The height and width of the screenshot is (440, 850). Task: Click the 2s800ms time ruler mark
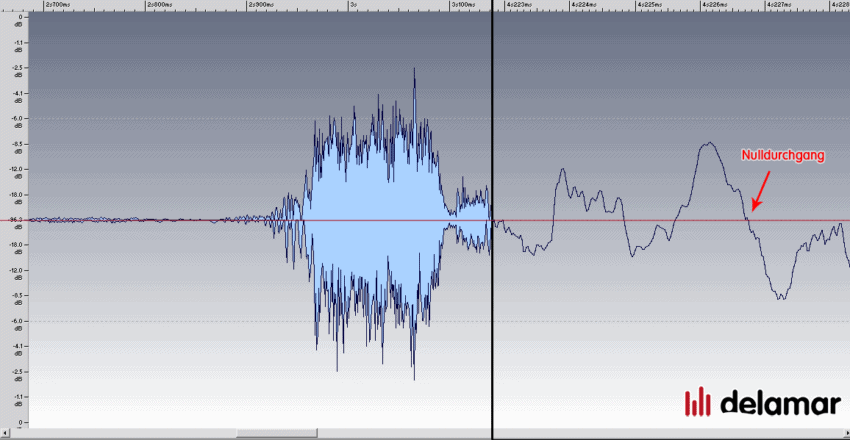161,5
